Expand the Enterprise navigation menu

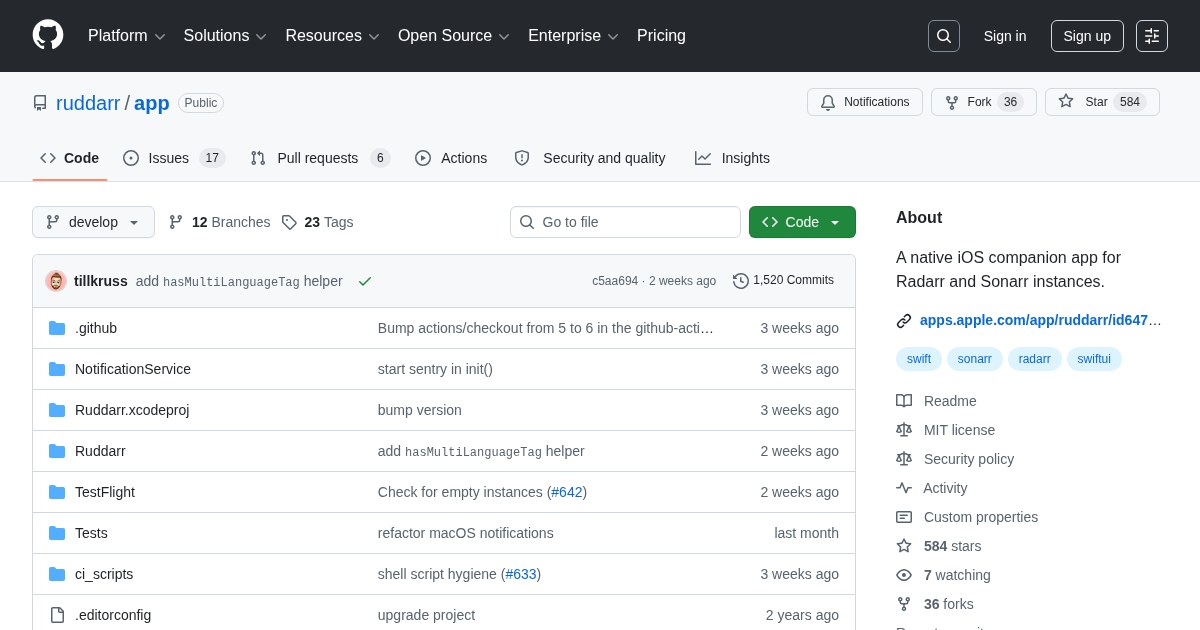click(x=573, y=36)
